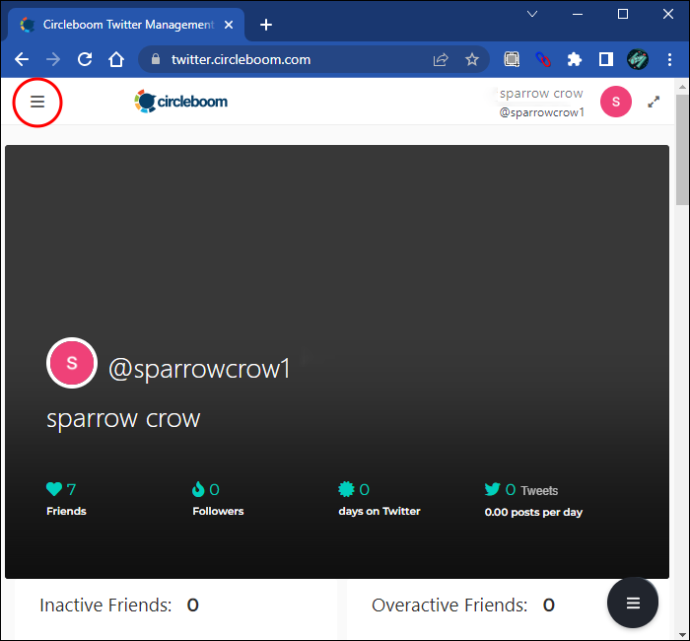Open the dark floating menu button
The image size is (690, 641).
pos(632,602)
